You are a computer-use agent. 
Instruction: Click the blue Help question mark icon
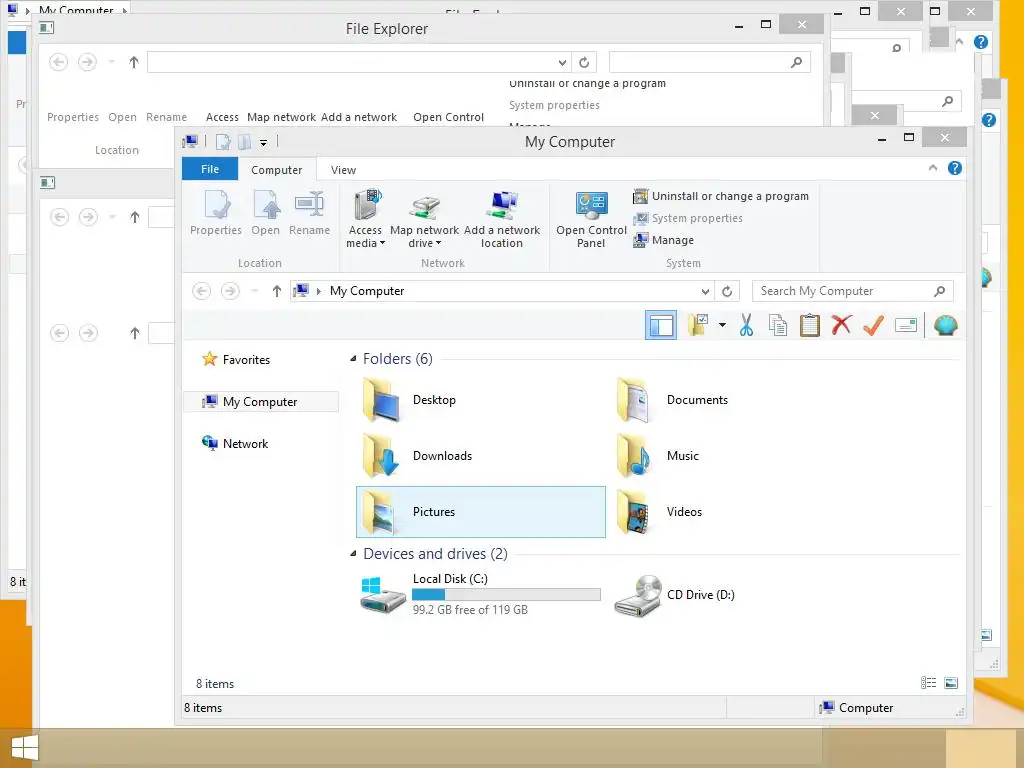pyautogui.click(x=955, y=168)
